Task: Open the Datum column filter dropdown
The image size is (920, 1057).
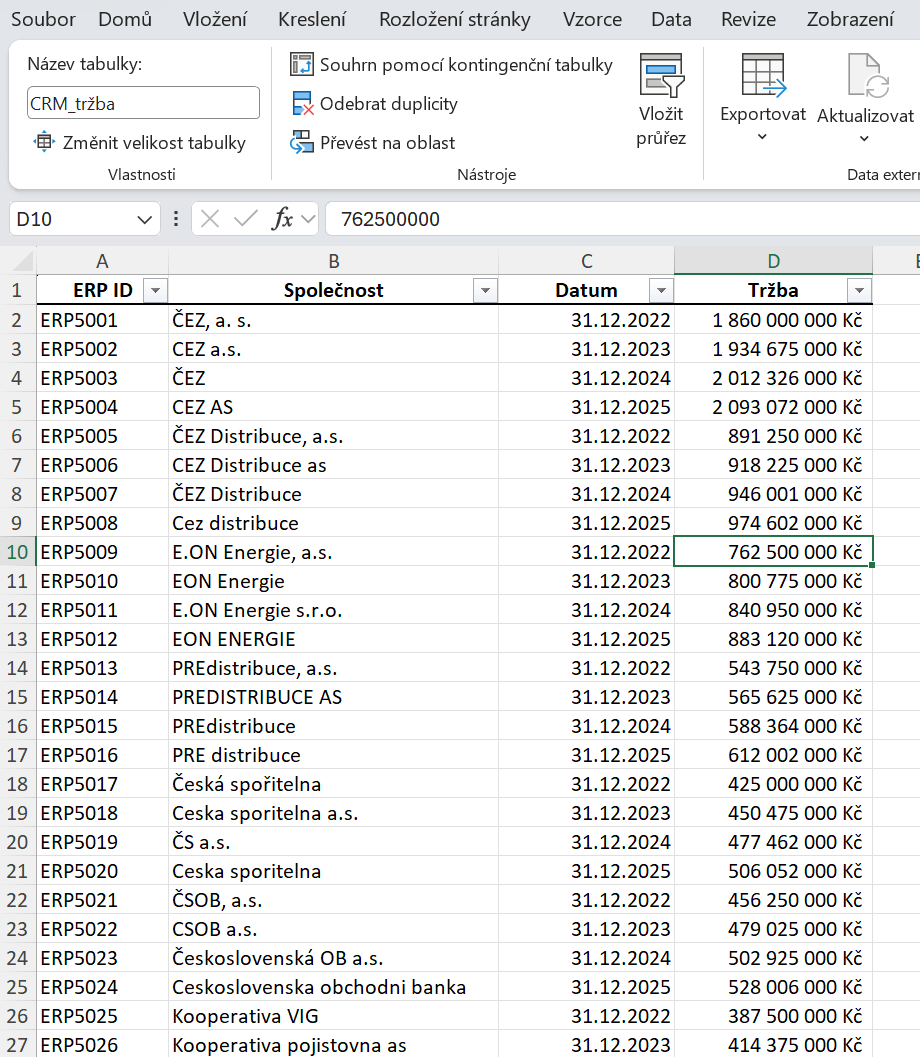Action: click(x=661, y=291)
